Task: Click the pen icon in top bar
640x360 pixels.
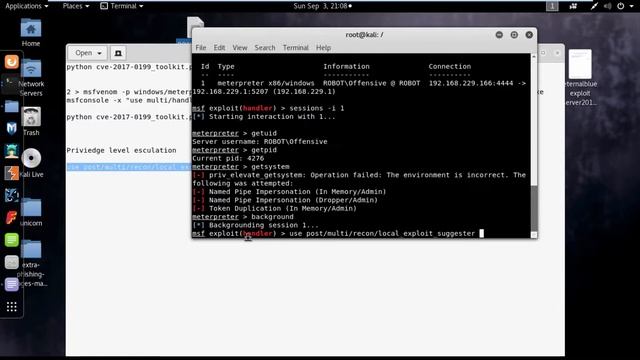Action: click(x=594, y=6)
